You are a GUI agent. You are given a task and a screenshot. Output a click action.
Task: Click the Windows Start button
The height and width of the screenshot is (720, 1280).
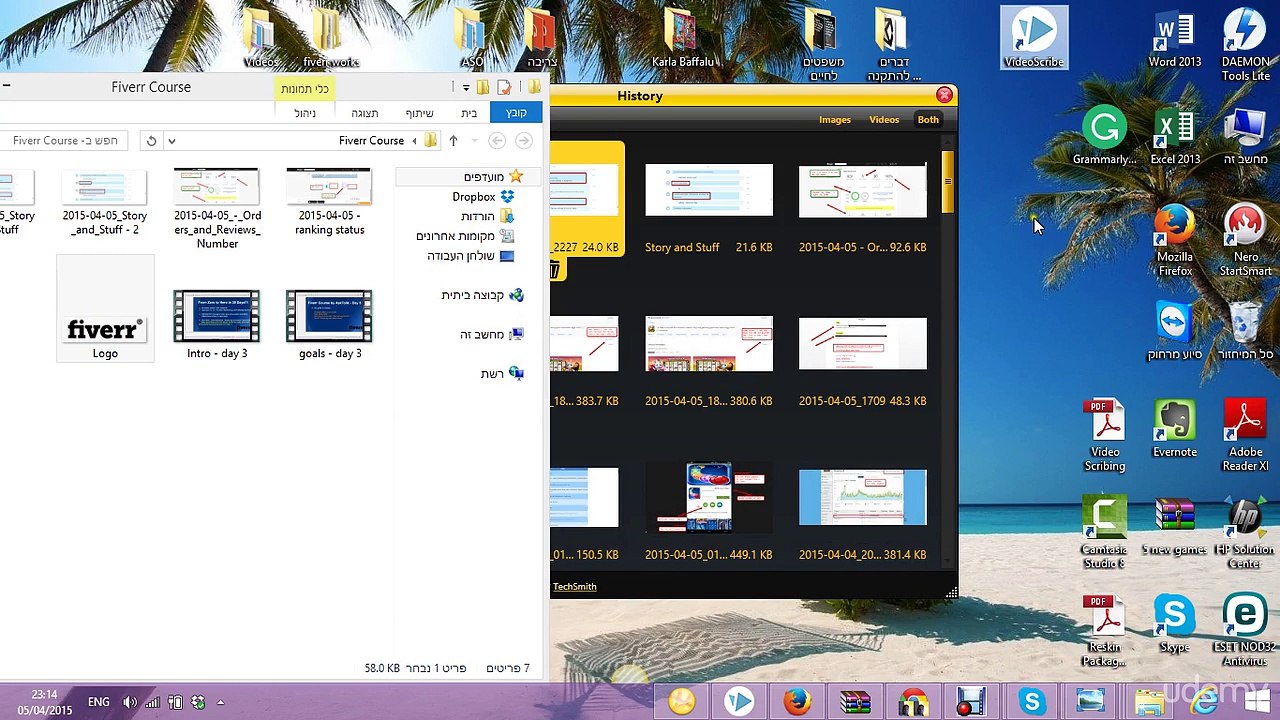(x=1256, y=702)
